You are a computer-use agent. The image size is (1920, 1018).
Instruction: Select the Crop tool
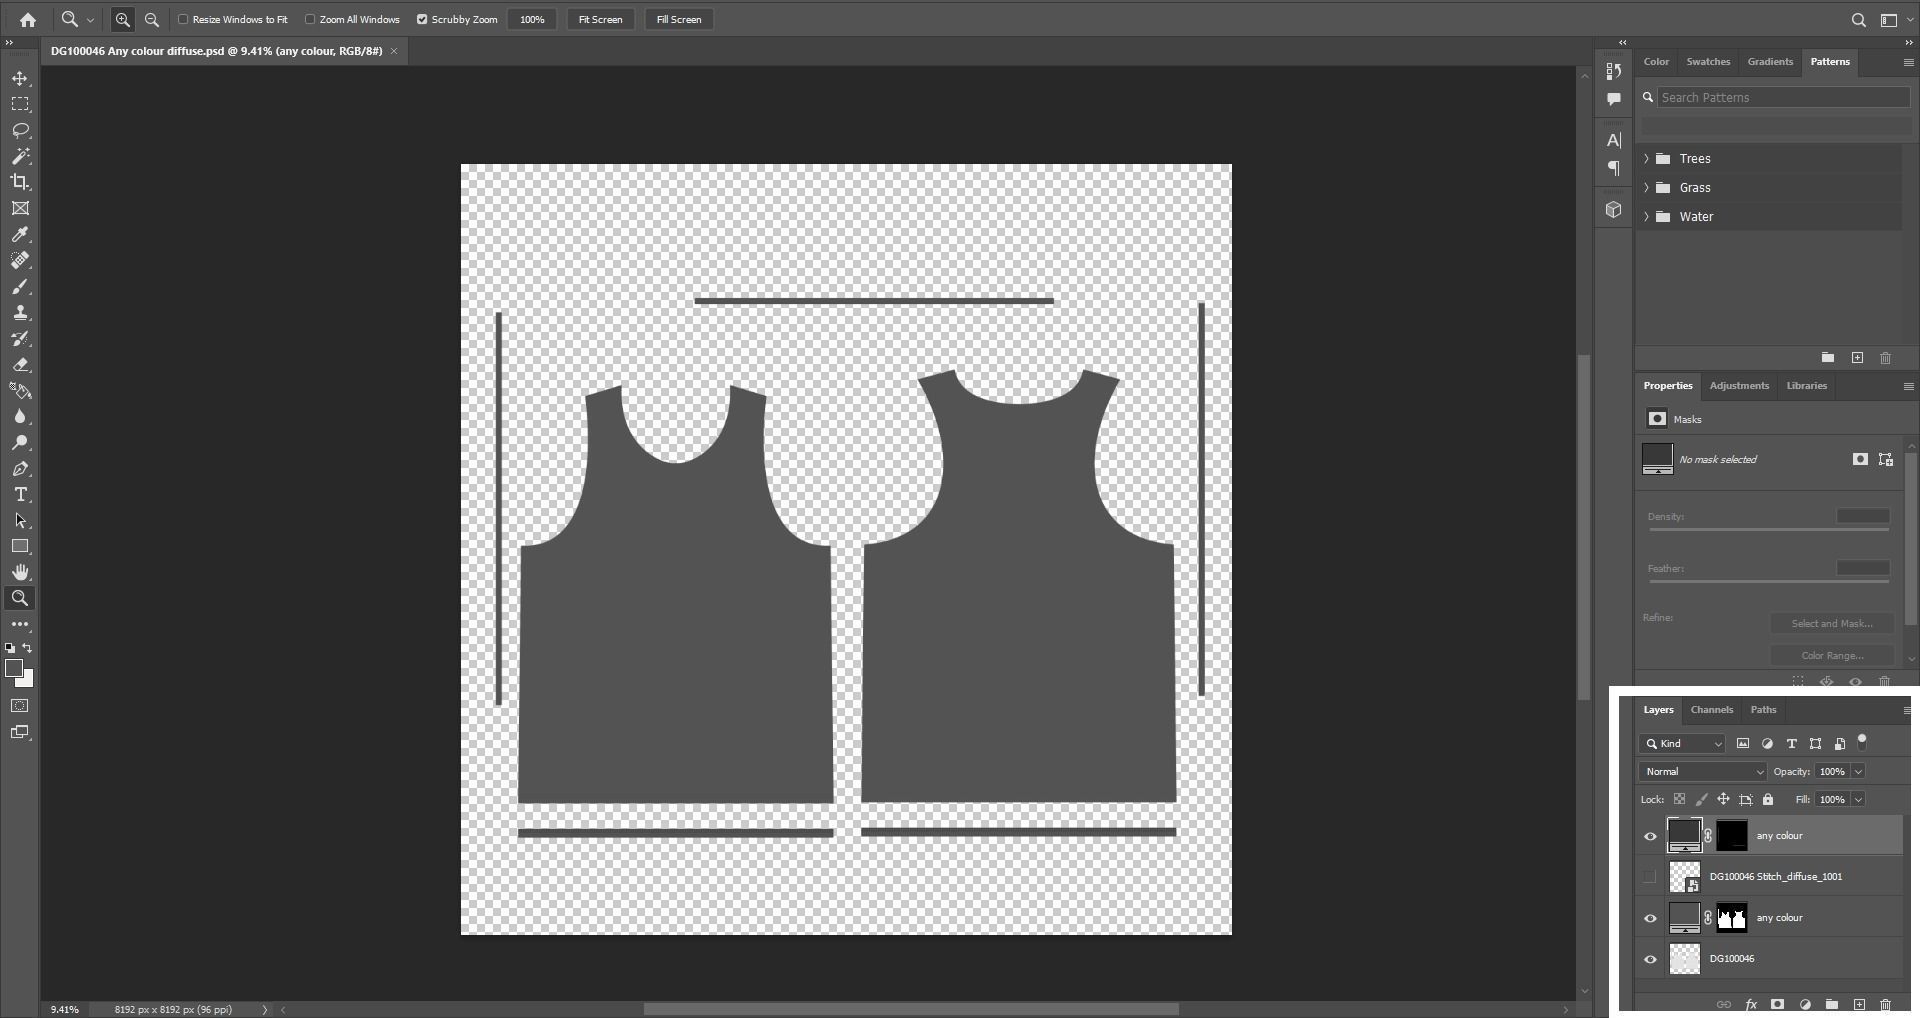pyautogui.click(x=20, y=182)
